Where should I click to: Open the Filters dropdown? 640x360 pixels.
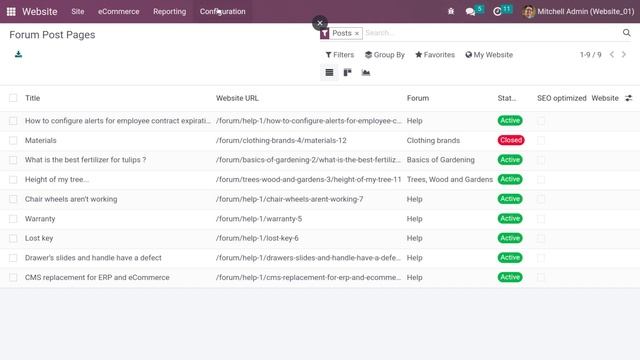pos(340,55)
